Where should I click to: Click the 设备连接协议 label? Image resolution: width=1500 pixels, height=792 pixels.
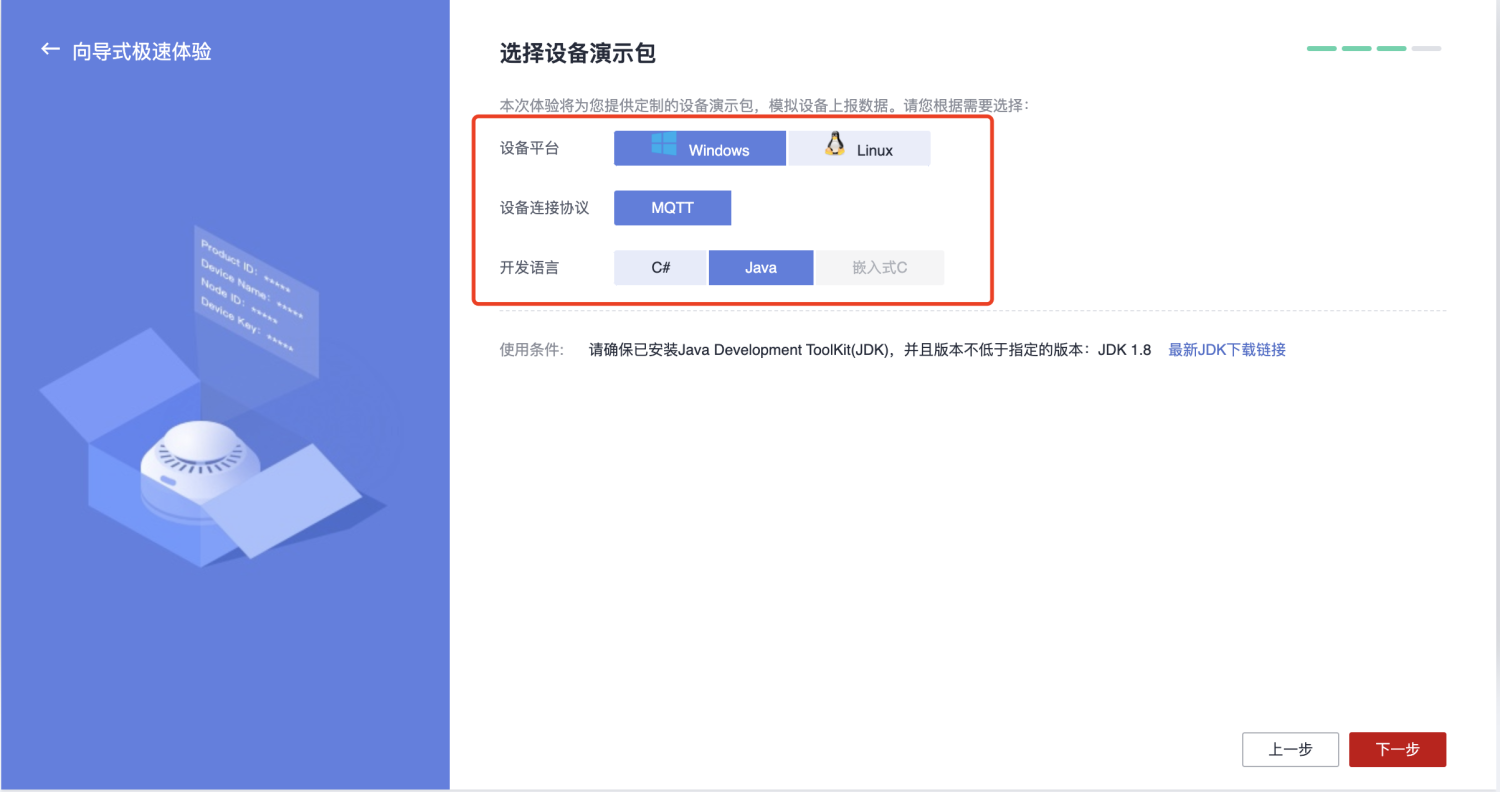[544, 209]
